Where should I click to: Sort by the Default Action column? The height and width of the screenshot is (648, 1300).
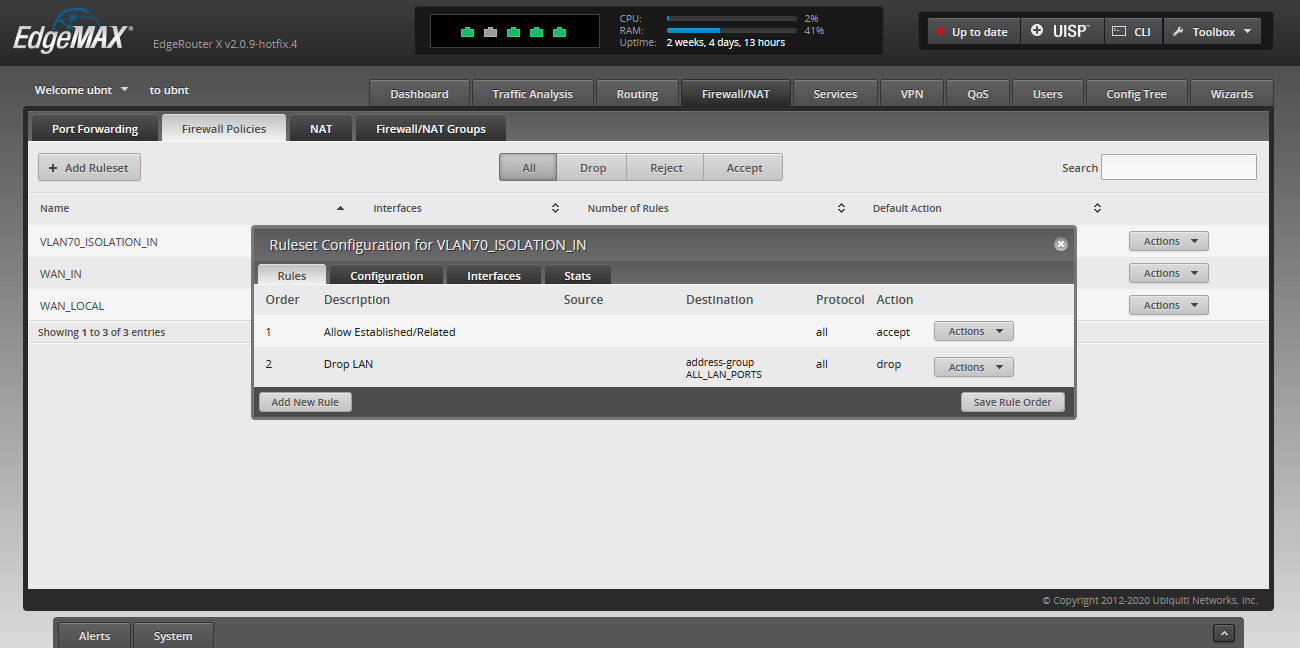point(1097,209)
